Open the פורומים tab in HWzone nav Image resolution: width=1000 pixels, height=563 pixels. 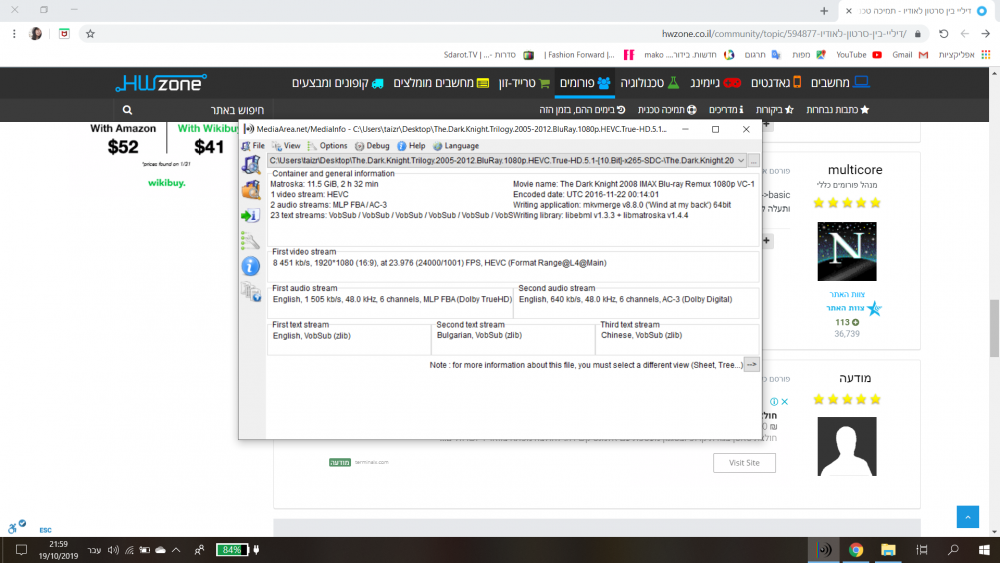pyautogui.click(x=585, y=83)
